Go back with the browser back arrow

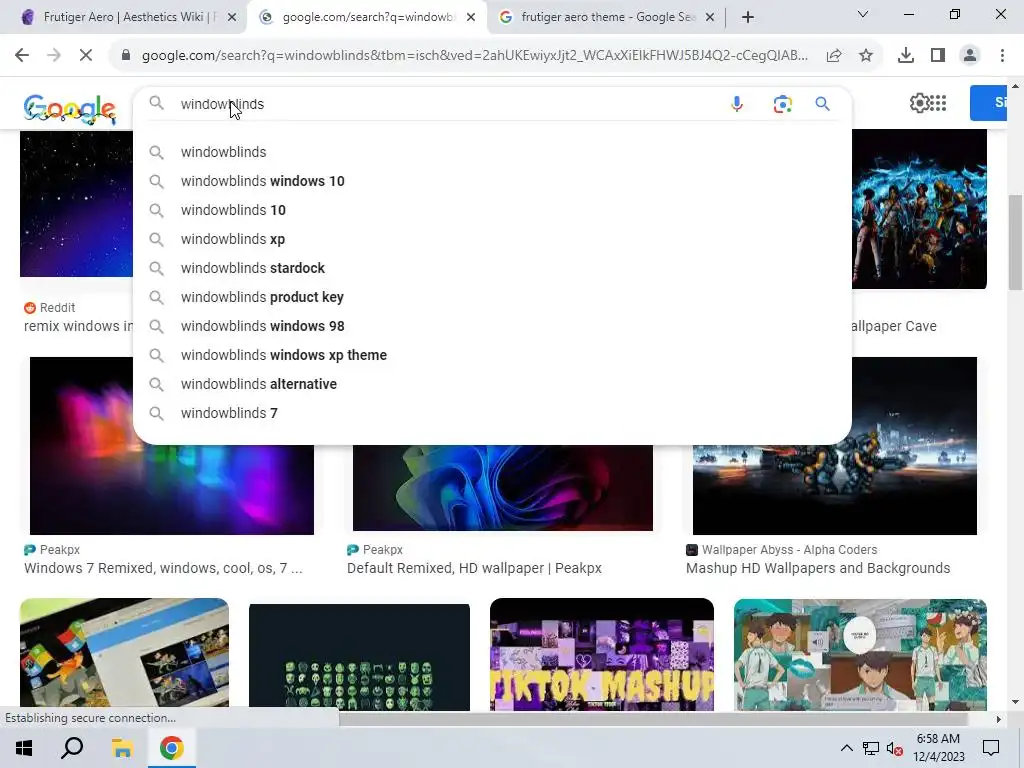point(22,56)
